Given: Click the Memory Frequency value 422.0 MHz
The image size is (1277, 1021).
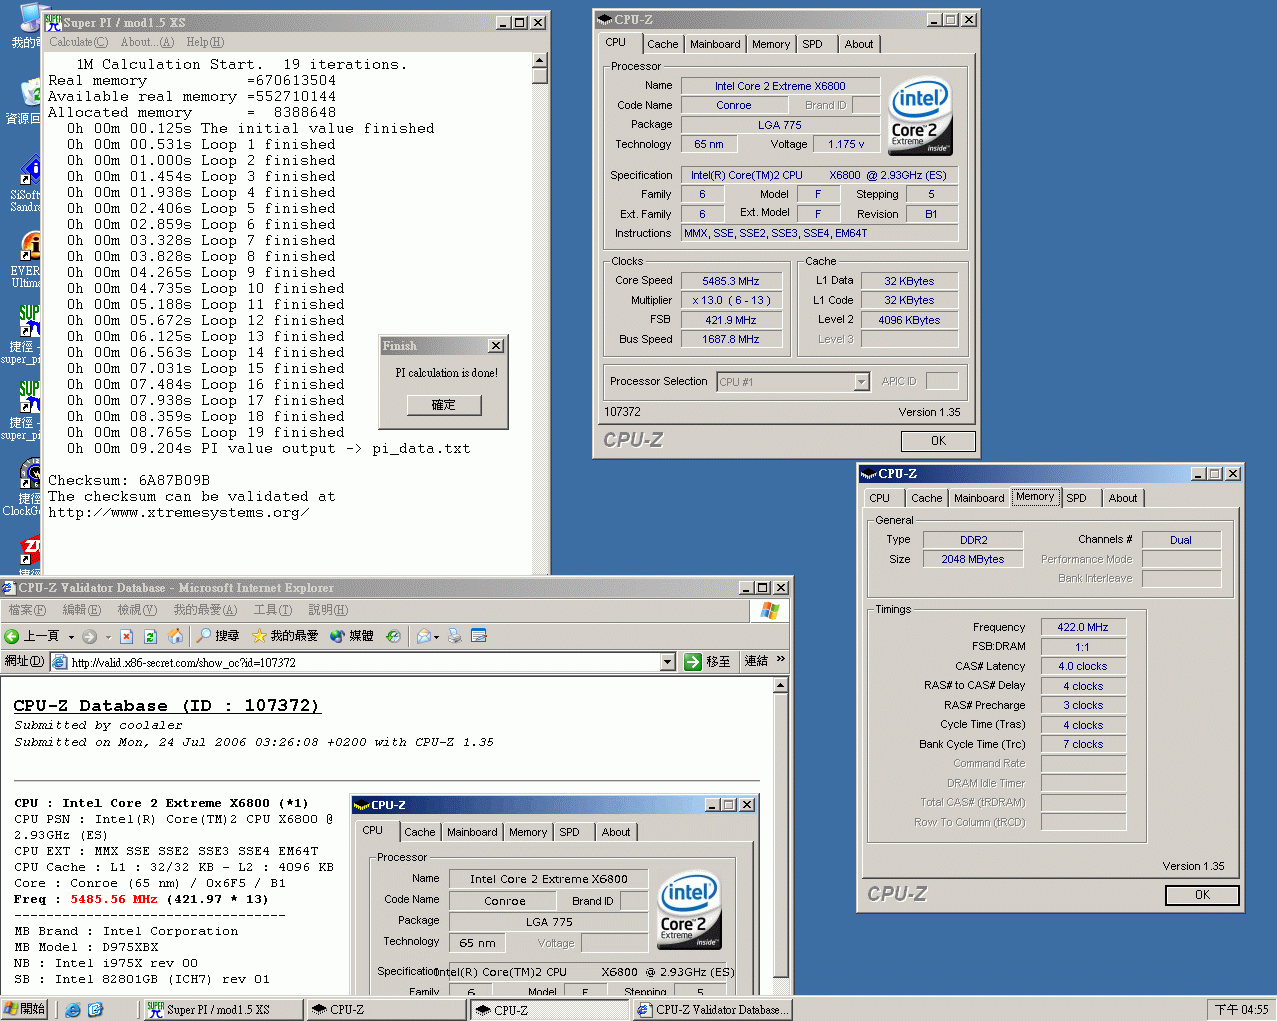Looking at the screenshot, I should 1083,627.
